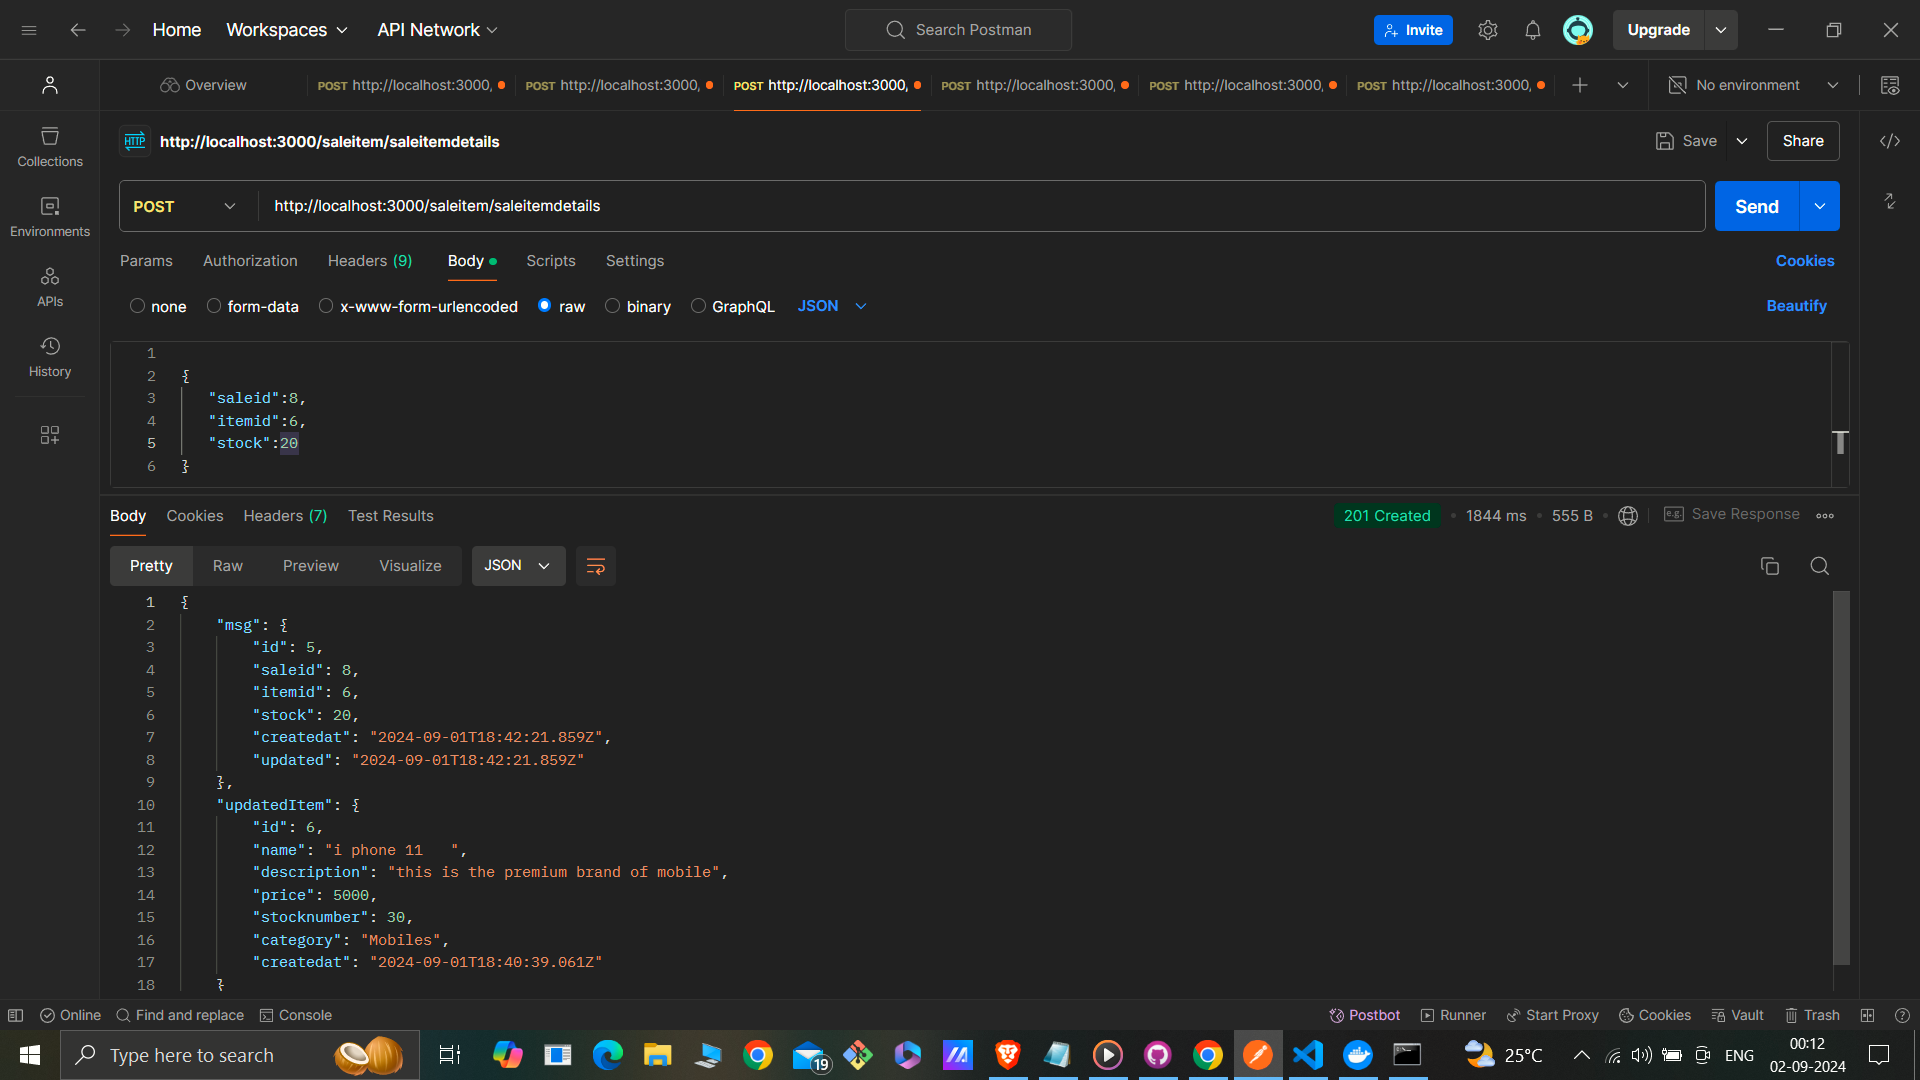
Task: Click the response panel vertical scrollbar
Action: [1841, 776]
